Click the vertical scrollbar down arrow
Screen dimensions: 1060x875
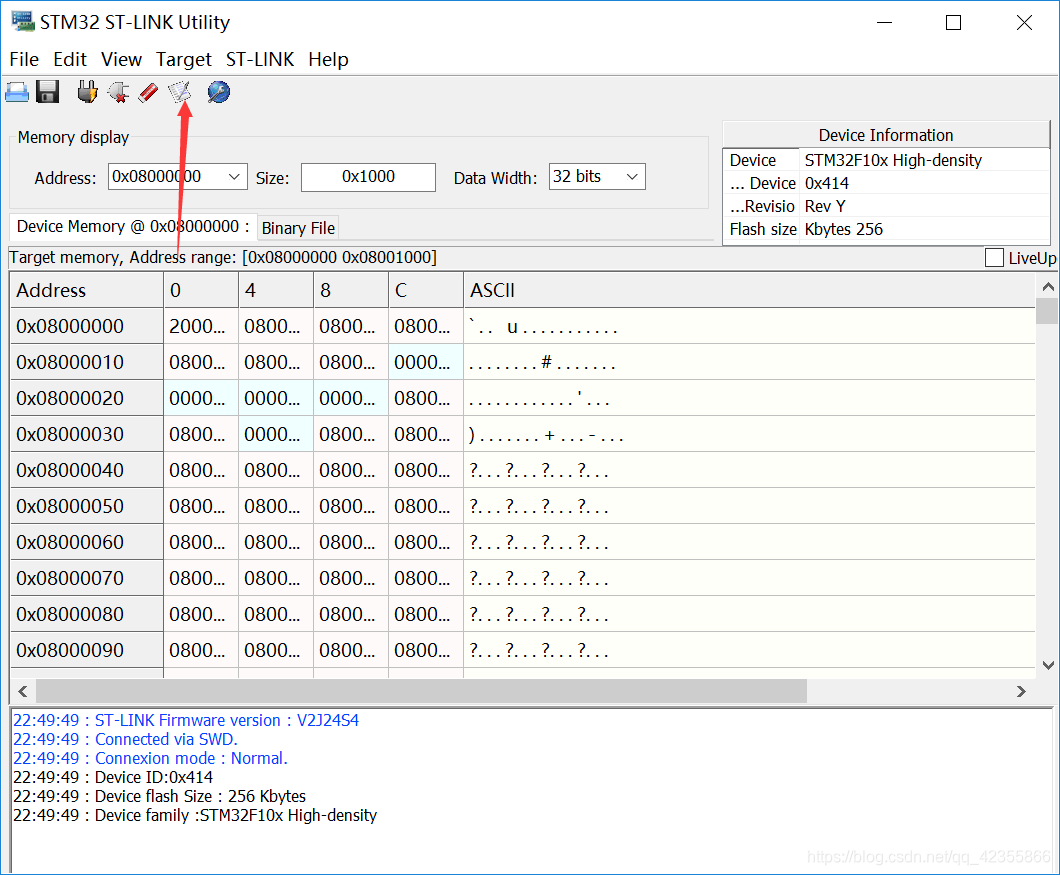(x=1048, y=665)
